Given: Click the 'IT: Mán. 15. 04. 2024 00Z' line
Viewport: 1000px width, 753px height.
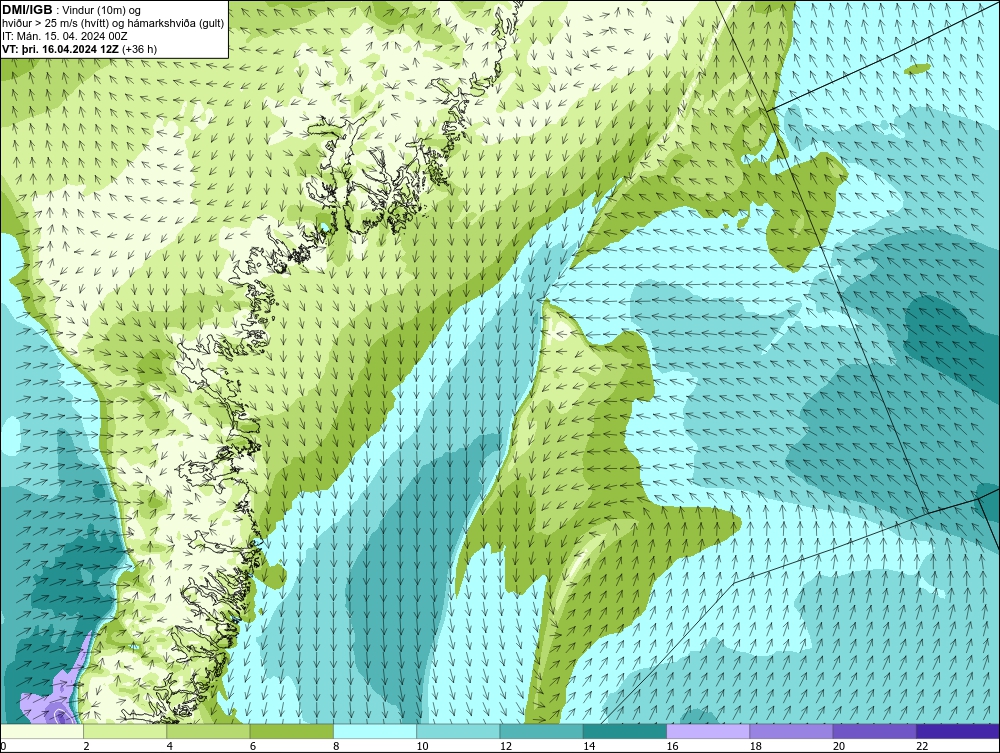Looking at the screenshot, I should [x=64, y=36].
